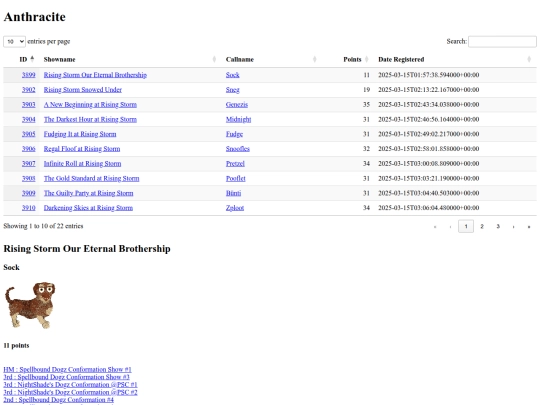540x405 pixels.
Task: Select pagination page 3
Action: point(498,227)
